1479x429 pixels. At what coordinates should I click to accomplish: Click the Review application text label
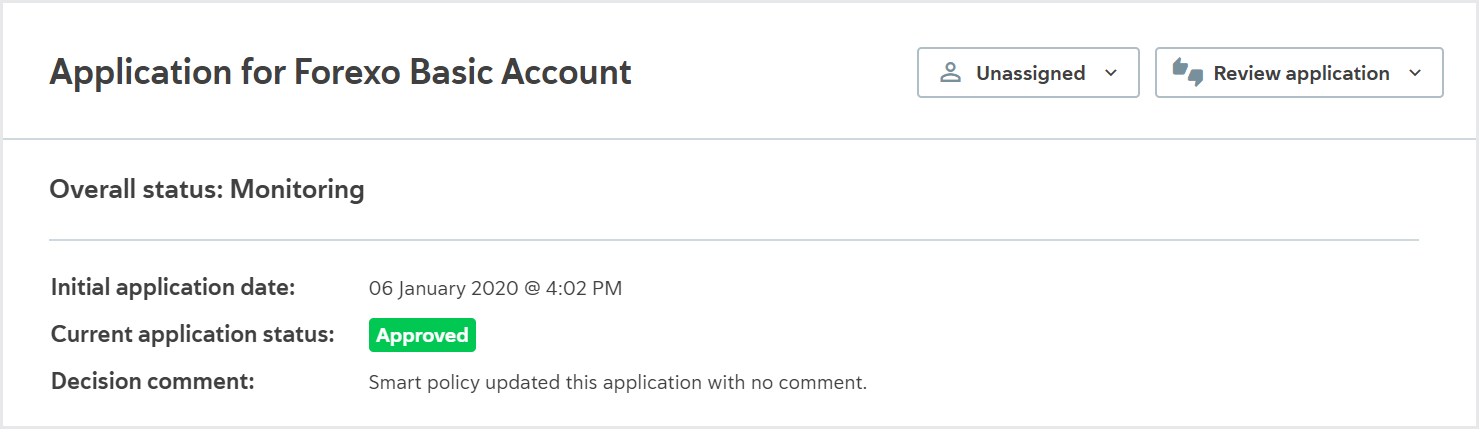click(x=1302, y=73)
